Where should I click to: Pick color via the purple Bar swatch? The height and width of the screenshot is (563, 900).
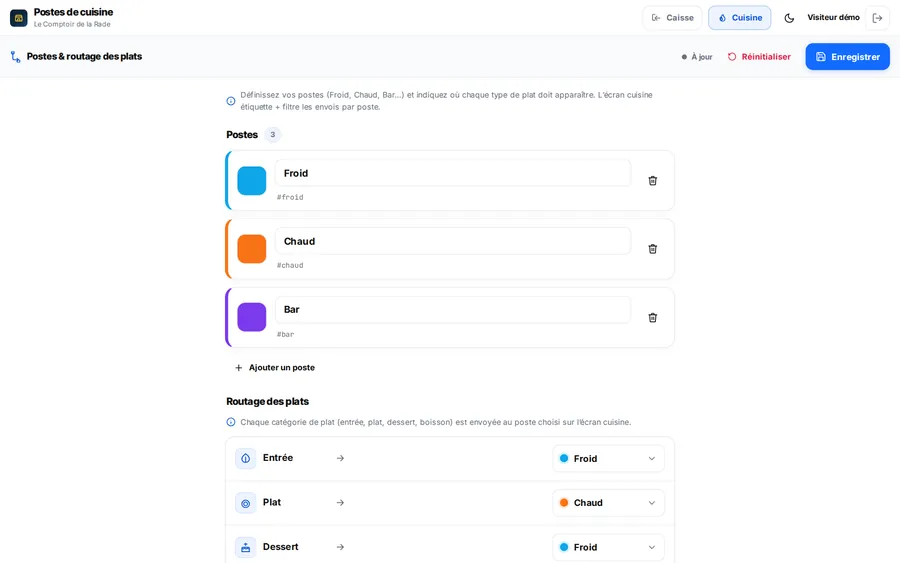[x=251, y=317]
